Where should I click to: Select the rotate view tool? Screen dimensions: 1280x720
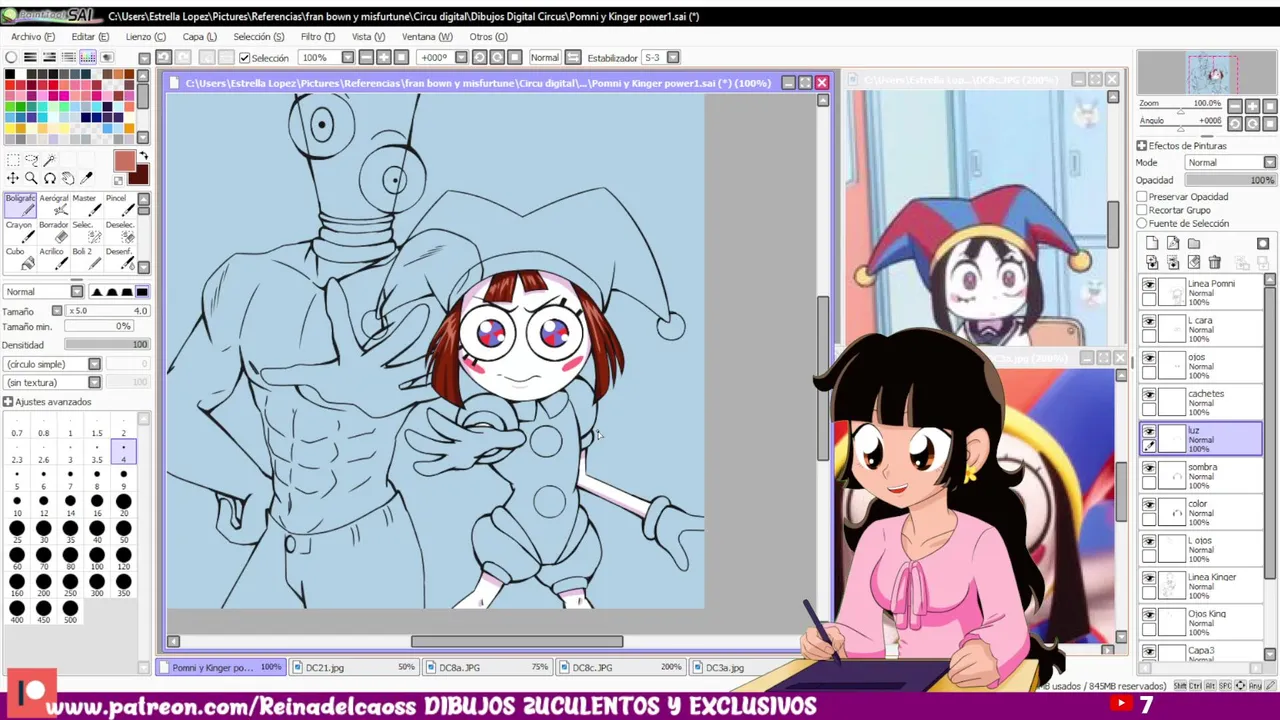[50, 178]
